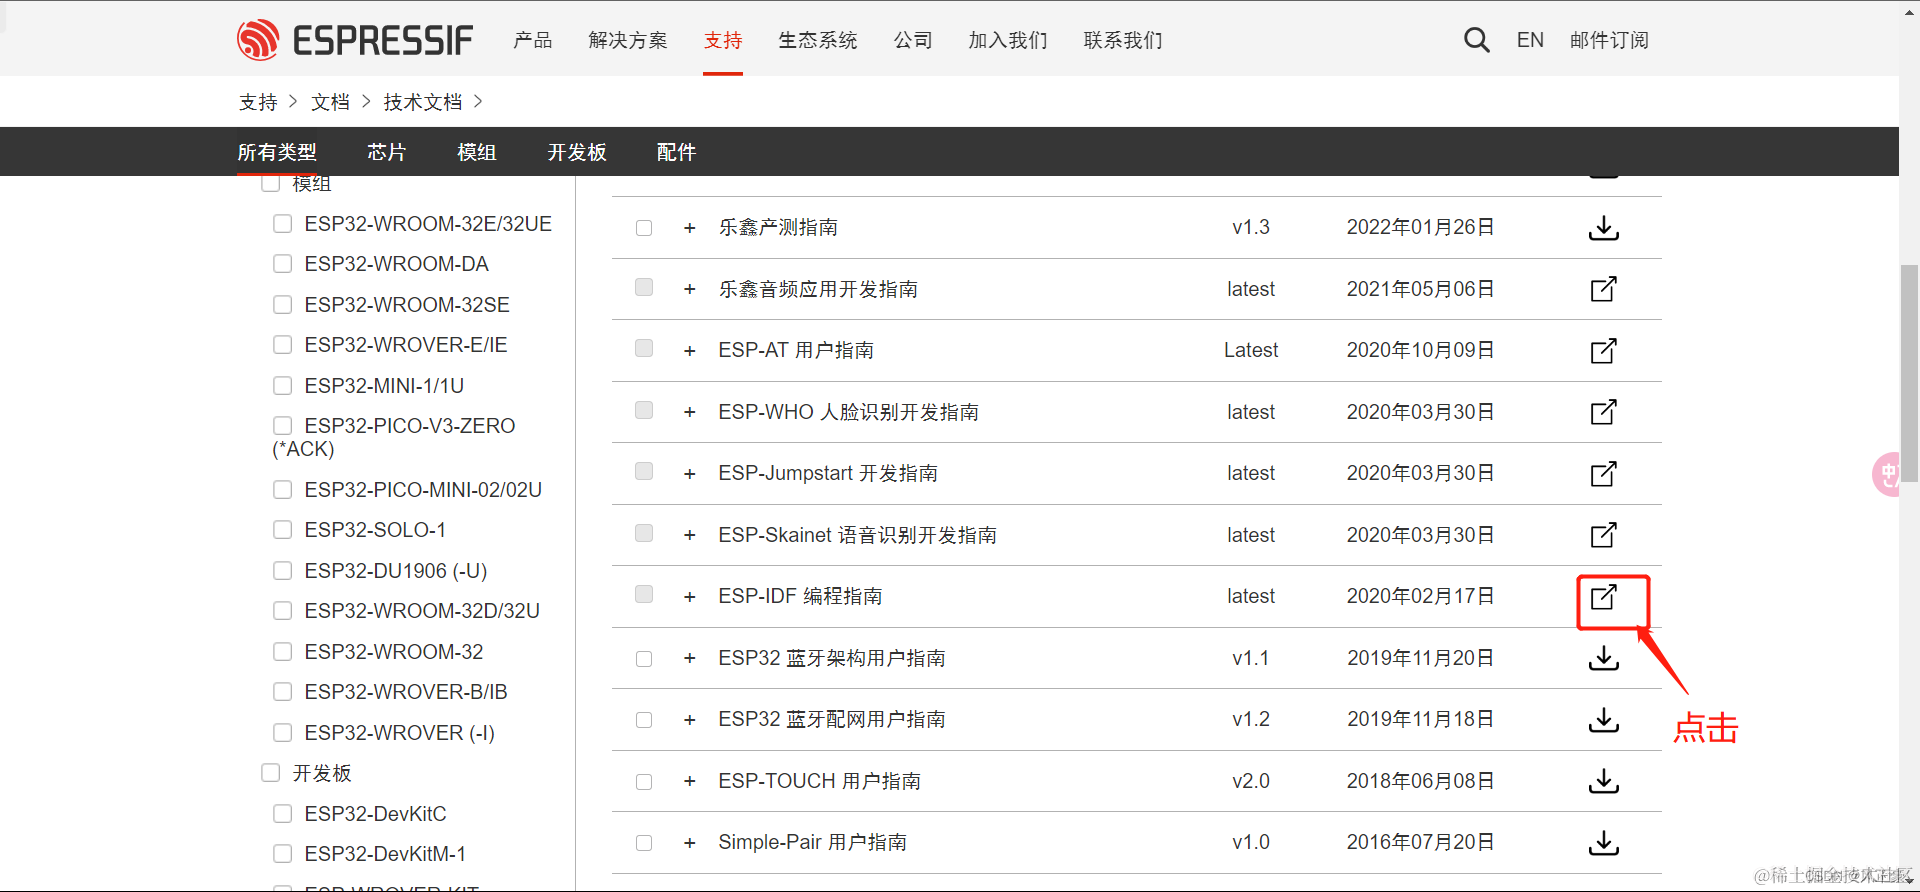Switch to the 配件 tab
This screenshot has width=1920, height=892.
[676, 152]
